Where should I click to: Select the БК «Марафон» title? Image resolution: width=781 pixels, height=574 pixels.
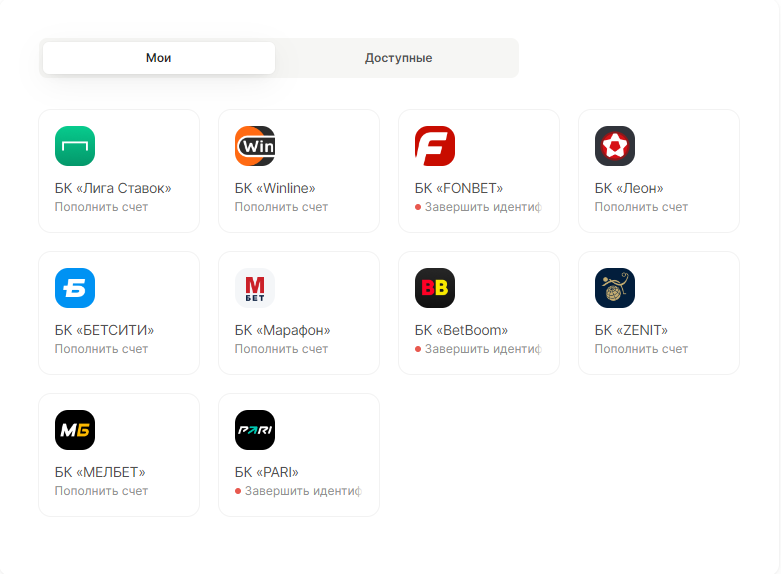(x=282, y=330)
